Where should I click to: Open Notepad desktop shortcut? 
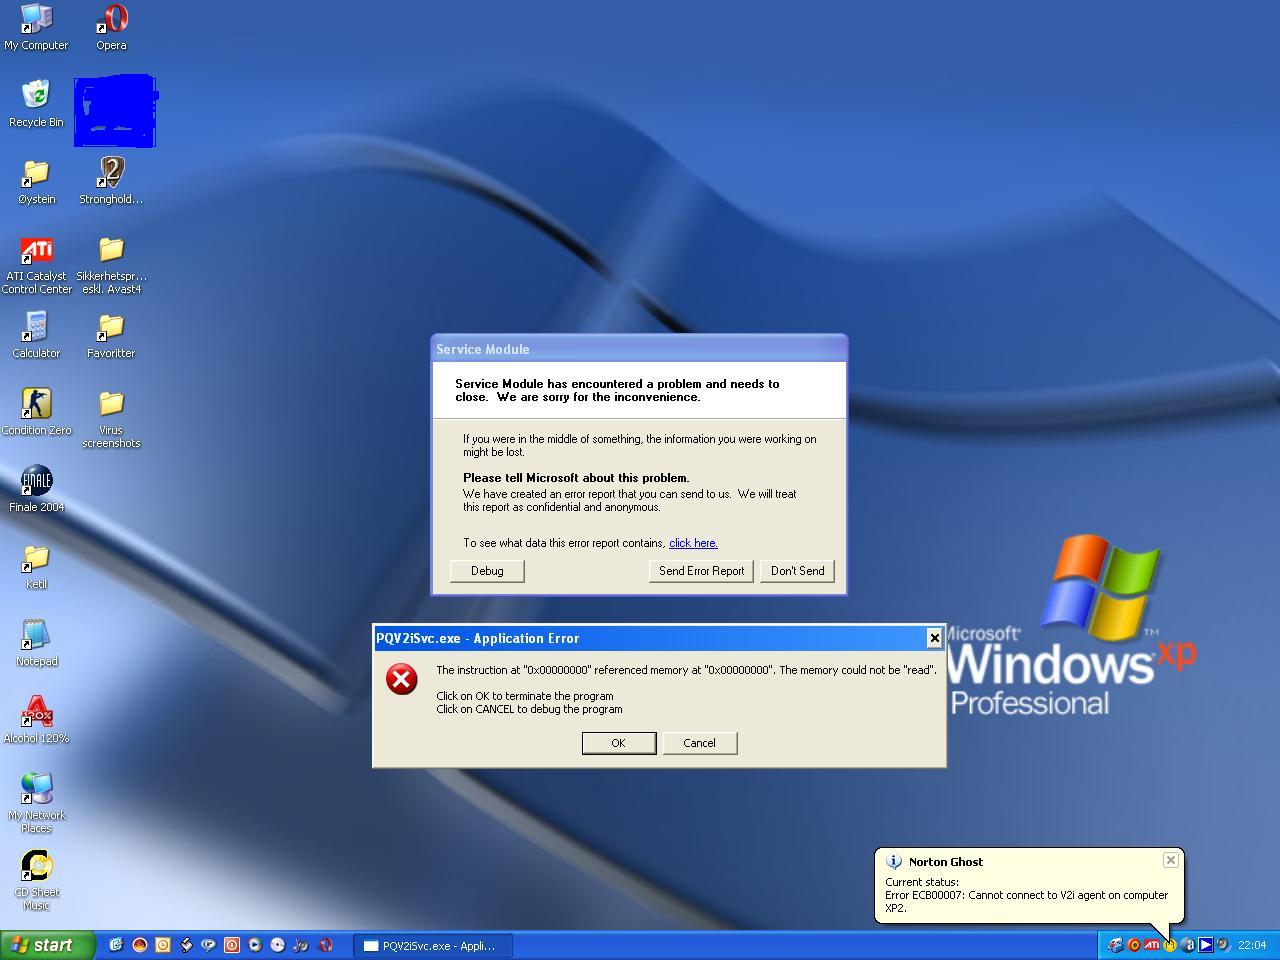pyautogui.click(x=36, y=643)
